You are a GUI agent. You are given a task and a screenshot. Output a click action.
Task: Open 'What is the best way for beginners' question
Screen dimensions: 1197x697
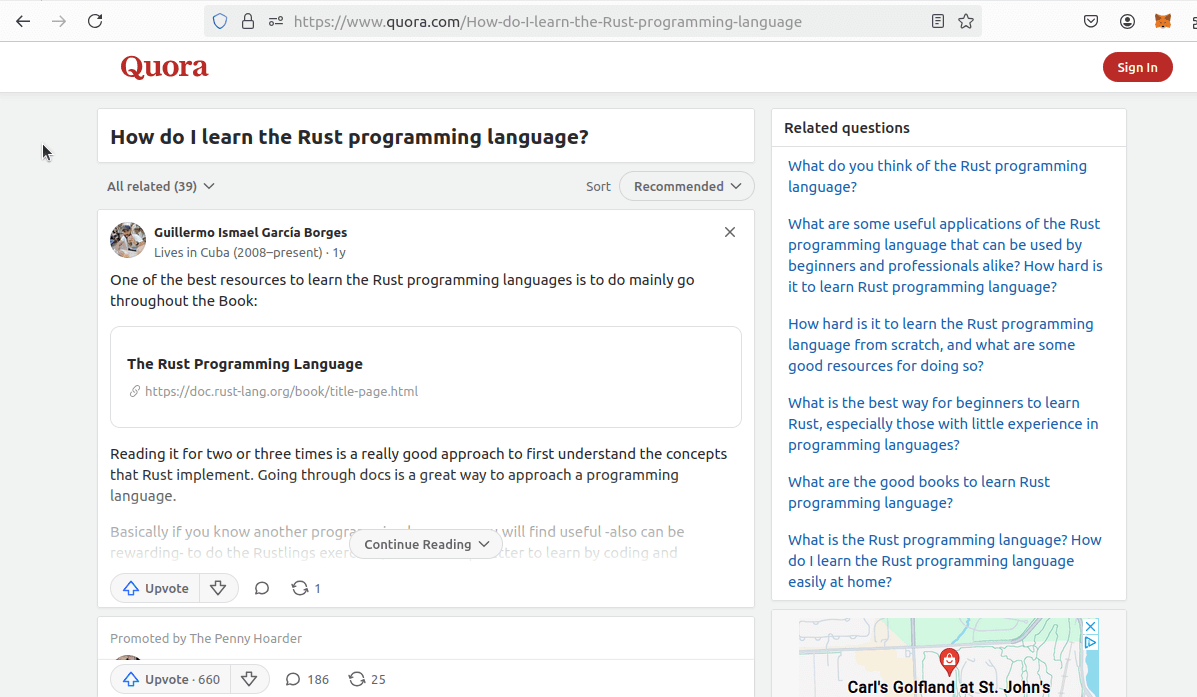click(x=943, y=424)
